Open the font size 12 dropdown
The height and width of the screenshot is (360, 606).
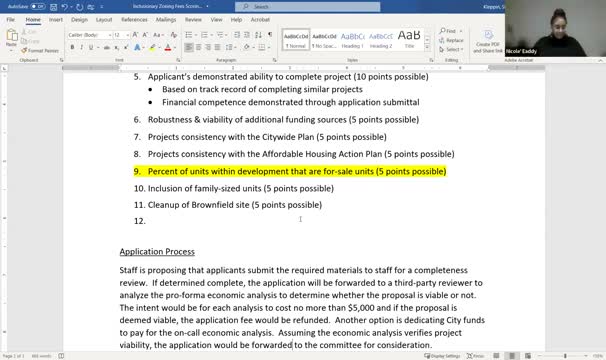click(128, 35)
